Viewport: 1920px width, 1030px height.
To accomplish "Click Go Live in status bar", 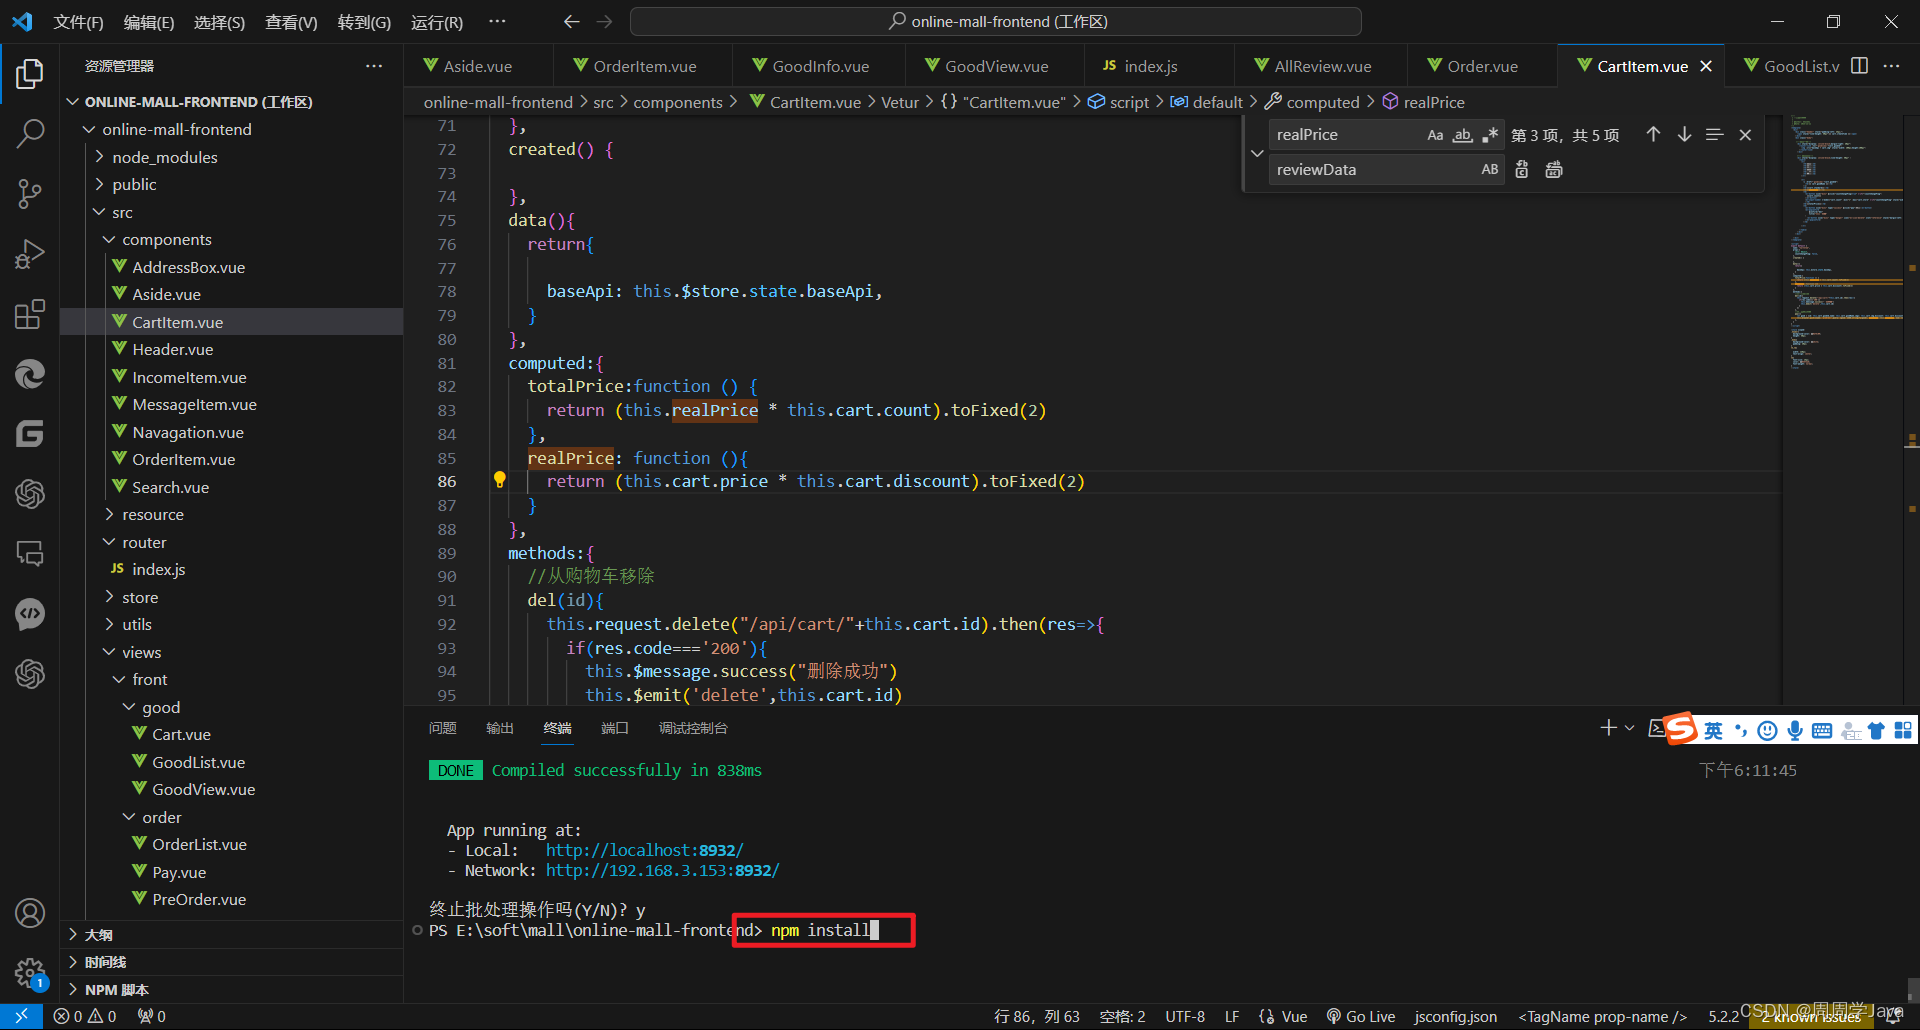I will [1361, 1016].
